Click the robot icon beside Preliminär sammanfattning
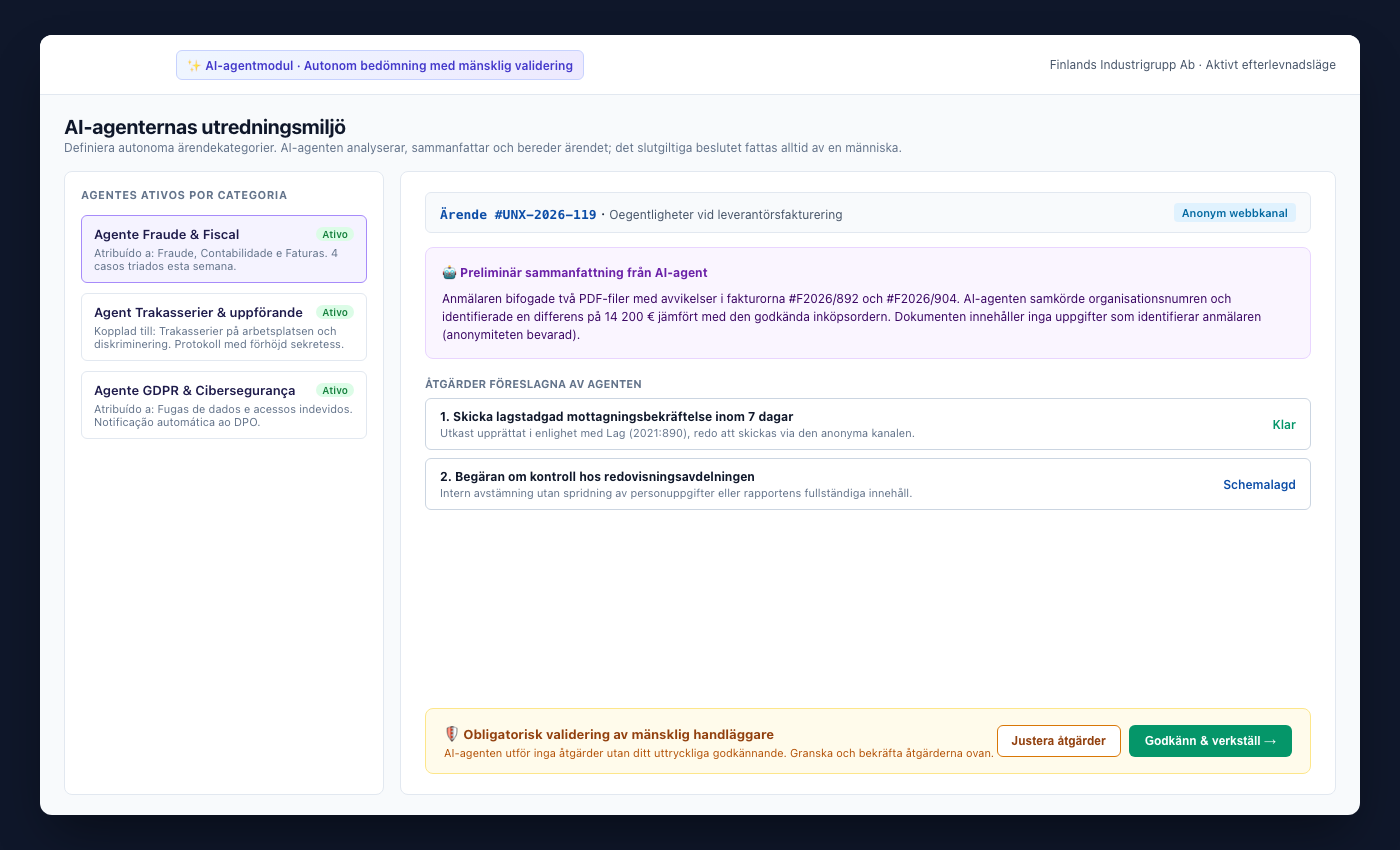 pyautogui.click(x=449, y=272)
